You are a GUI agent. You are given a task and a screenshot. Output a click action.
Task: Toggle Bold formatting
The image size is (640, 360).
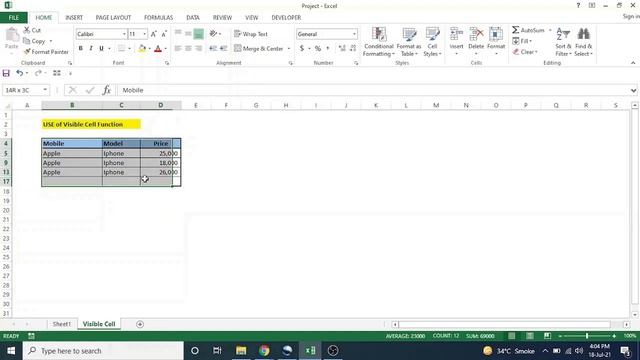tap(80, 49)
